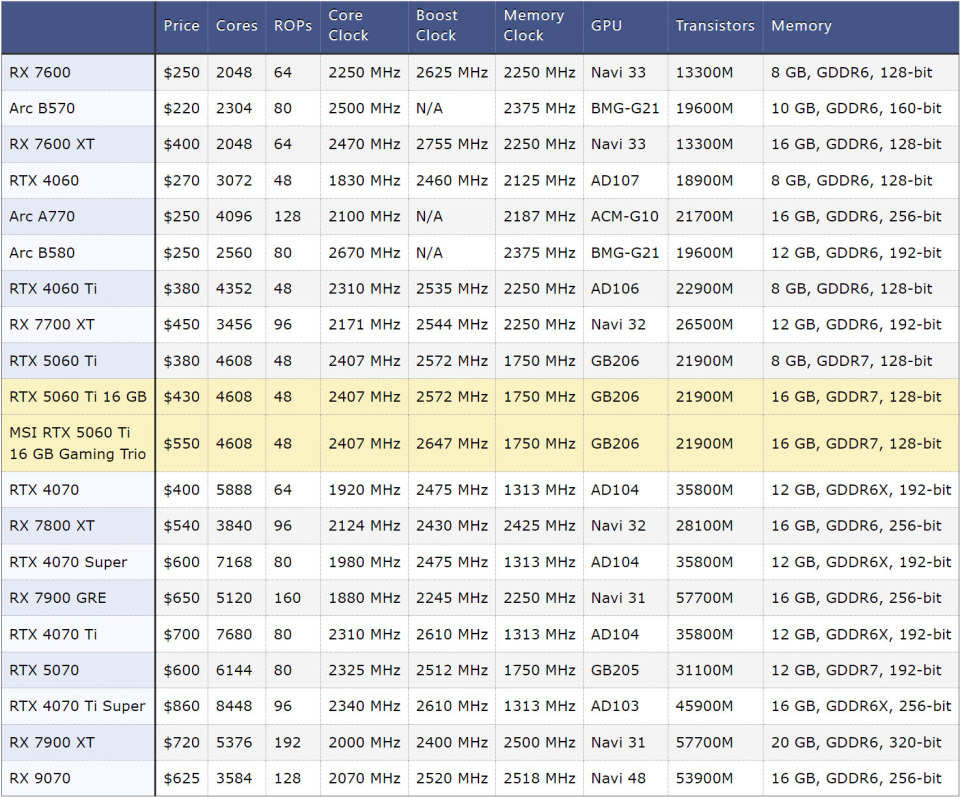Screen dimensions: 960x797
Task: Click the 2670 MHz core clock cell
Action: coord(364,253)
